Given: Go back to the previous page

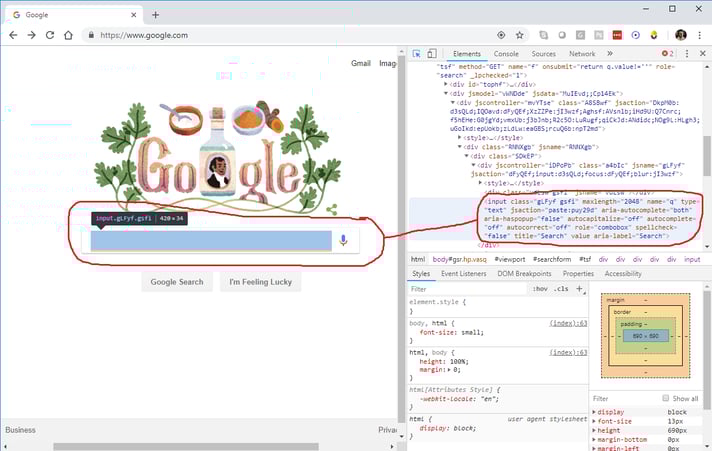Looking at the screenshot, I should tap(13, 35).
